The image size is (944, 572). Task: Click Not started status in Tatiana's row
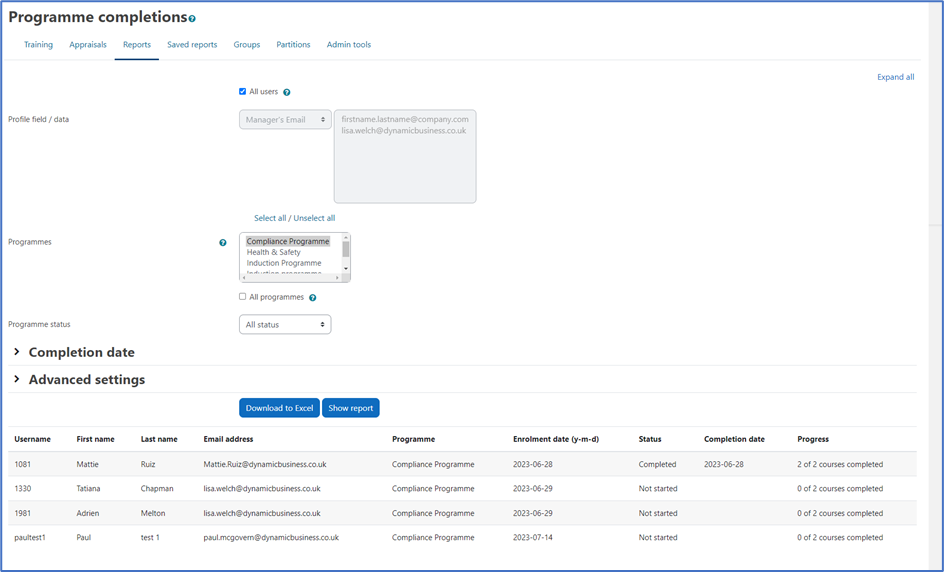(x=658, y=489)
